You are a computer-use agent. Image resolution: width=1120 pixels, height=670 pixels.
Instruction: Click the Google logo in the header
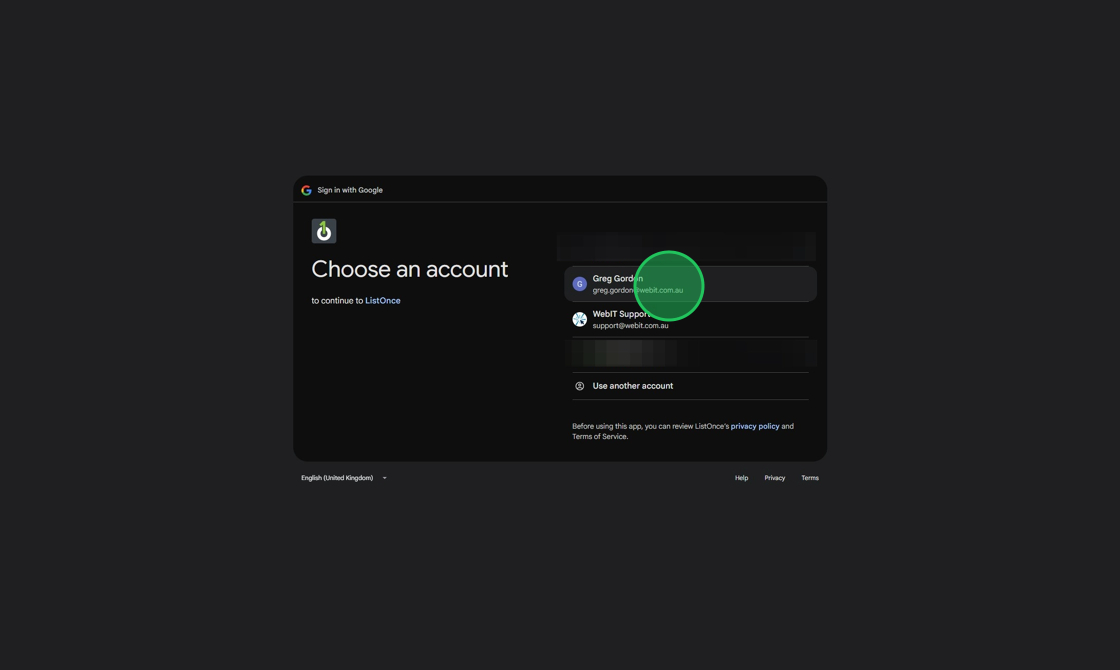pos(306,190)
